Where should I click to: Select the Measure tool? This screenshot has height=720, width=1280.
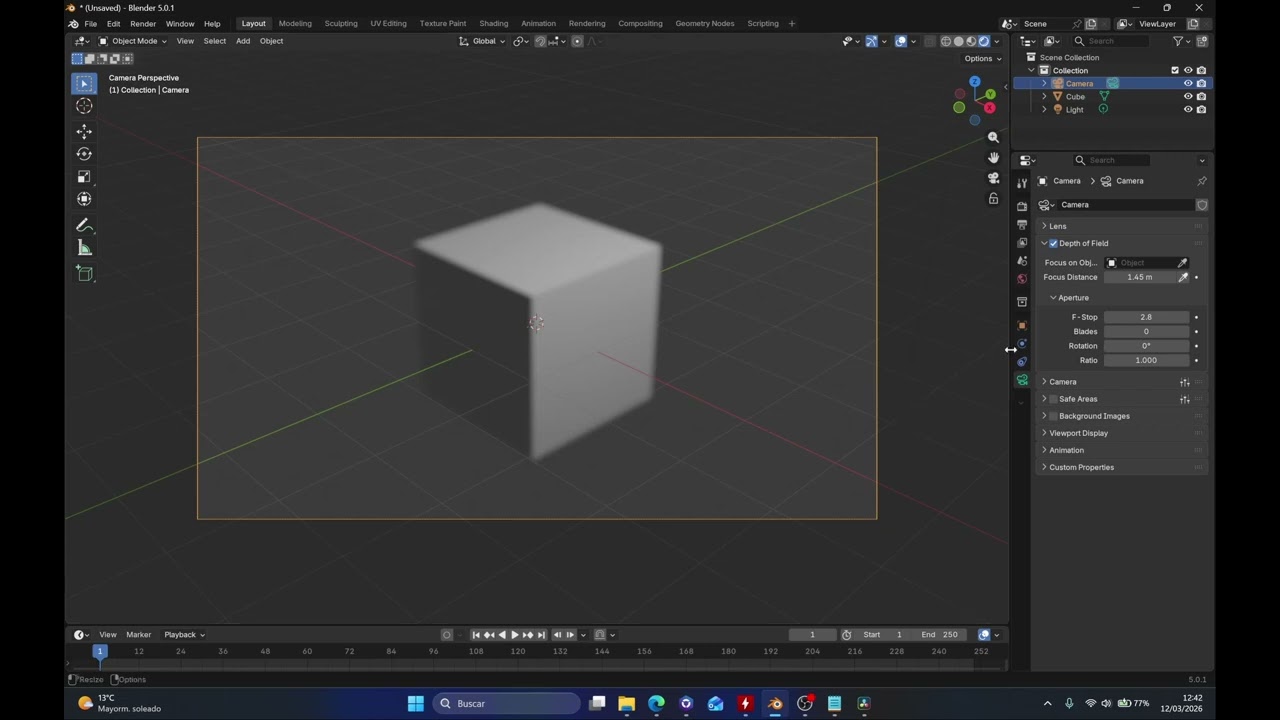pyautogui.click(x=84, y=248)
